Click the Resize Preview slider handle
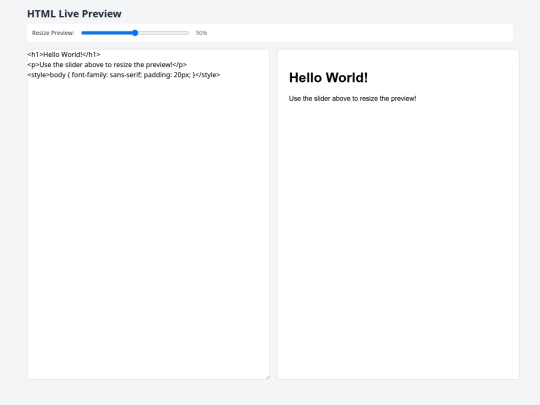The image size is (540, 405). click(x=135, y=33)
